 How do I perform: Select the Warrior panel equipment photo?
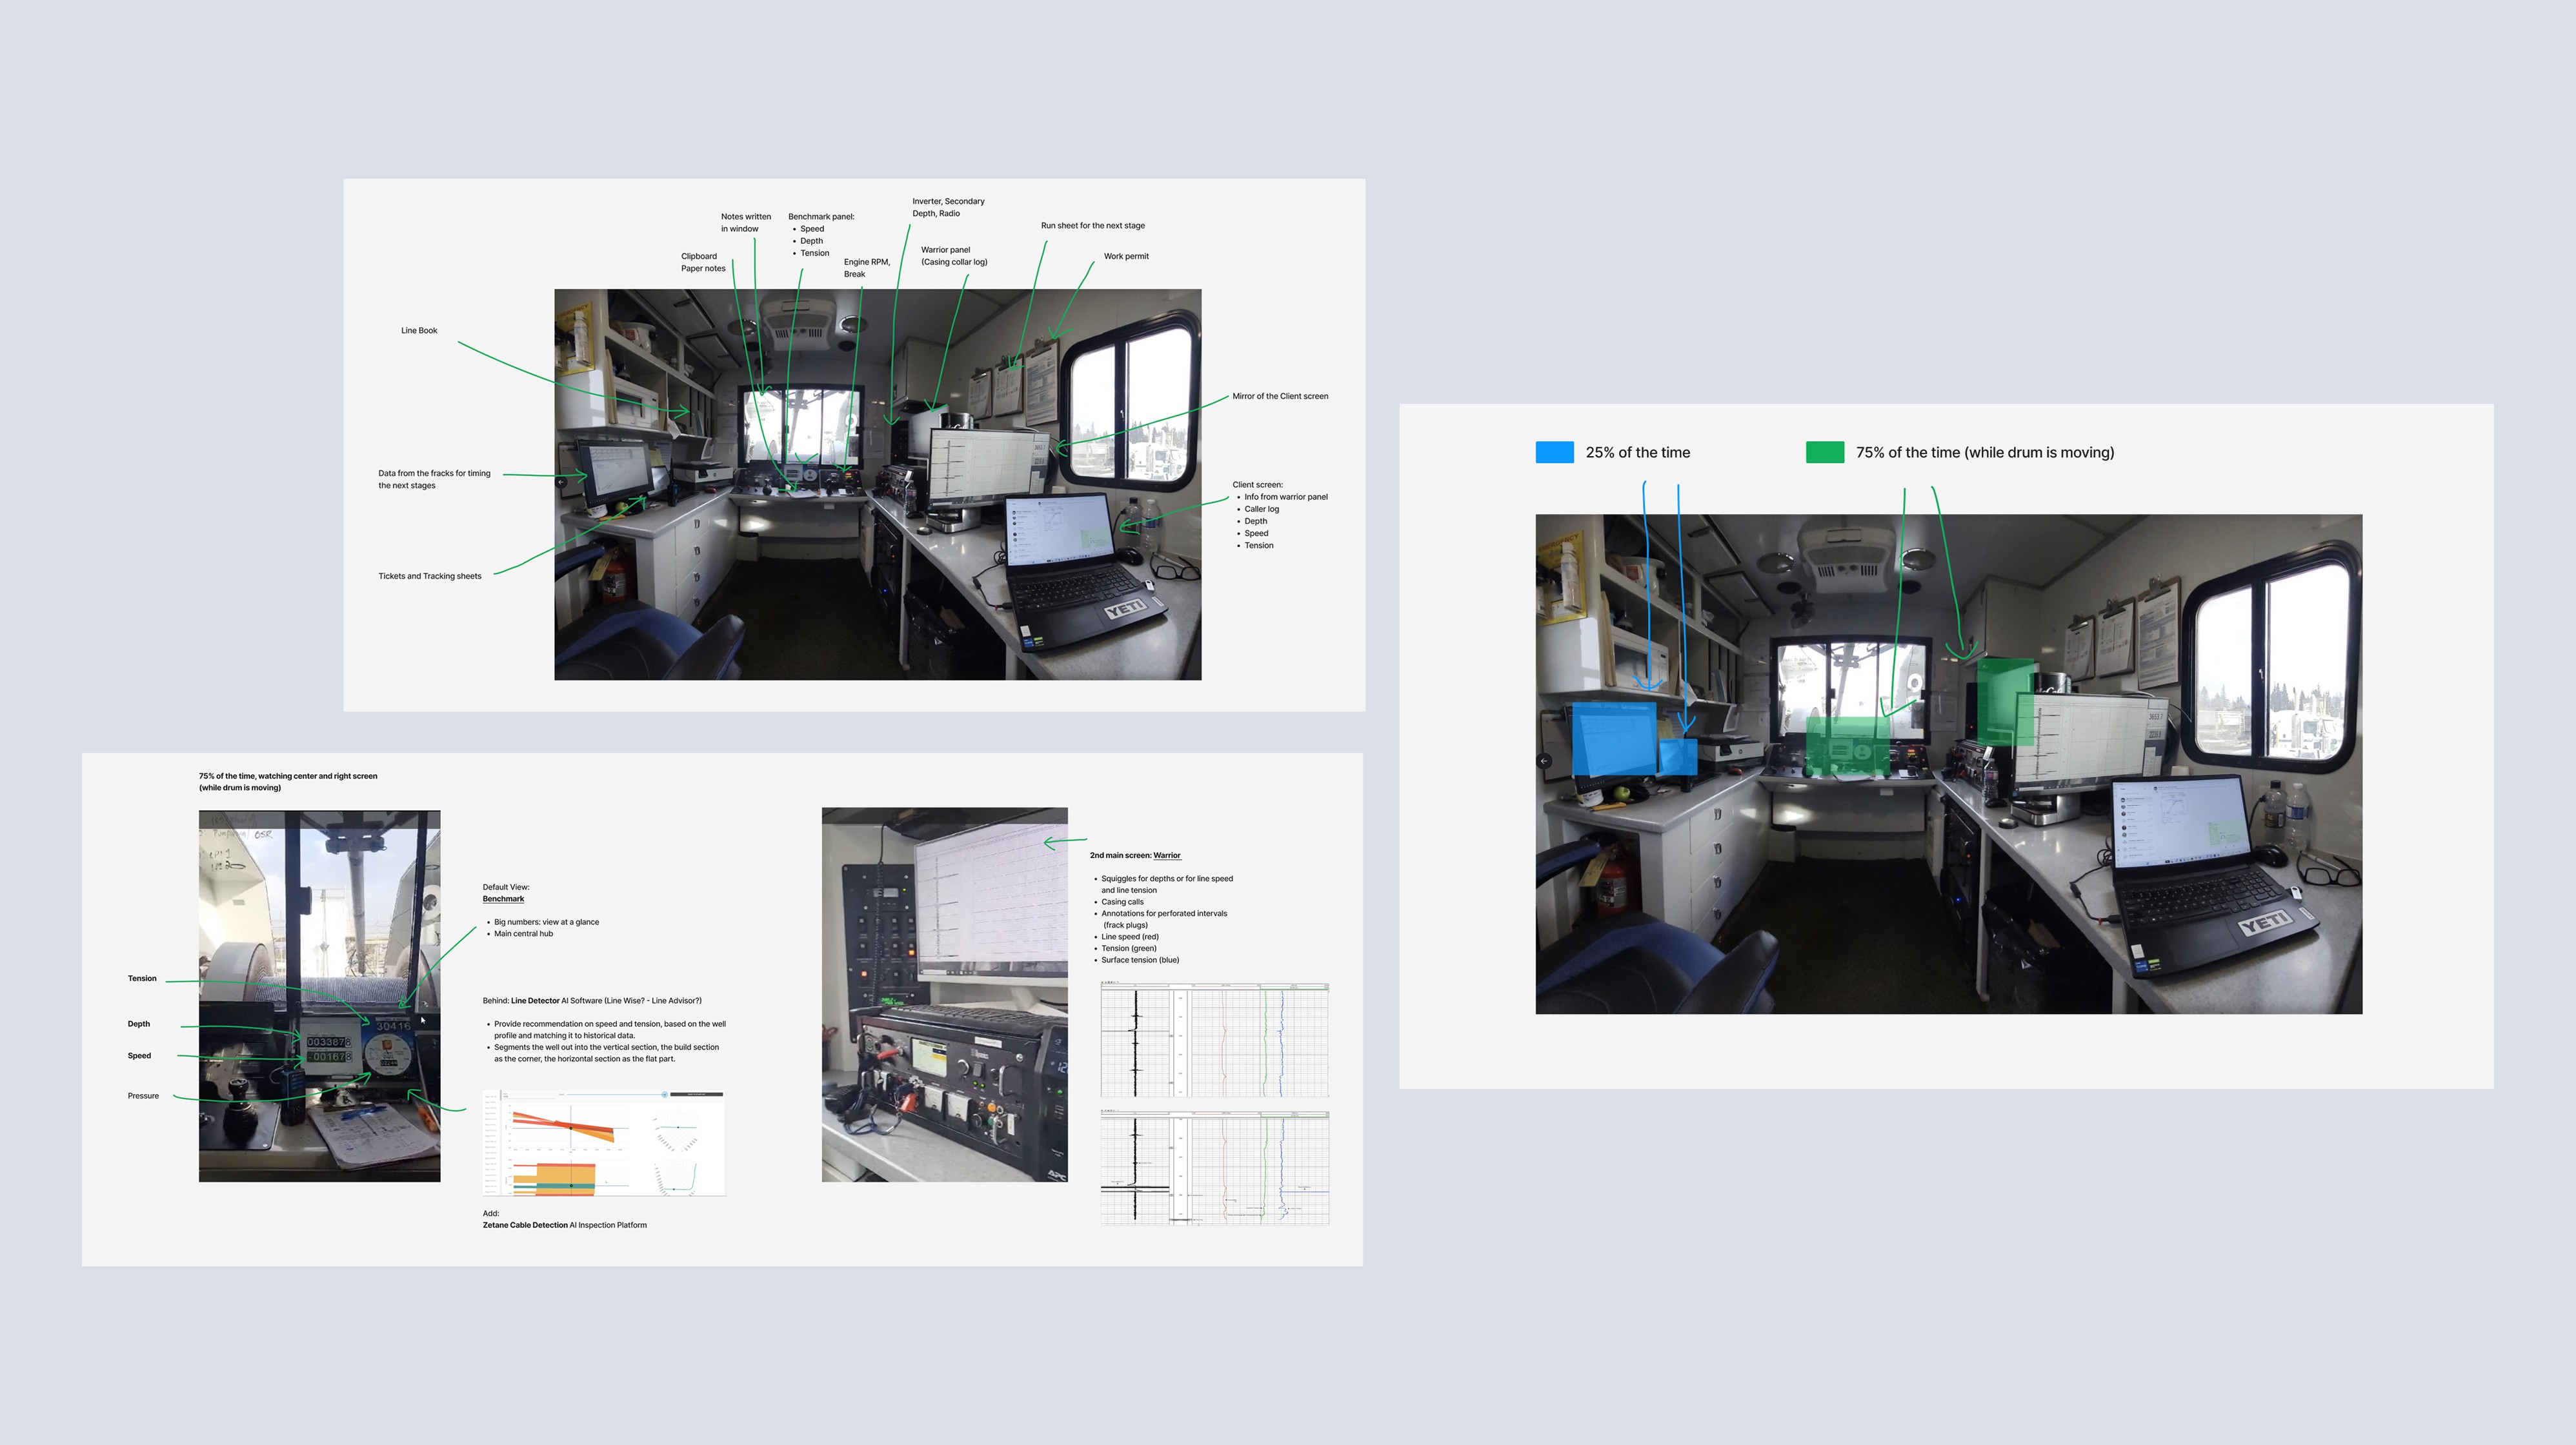[x=944, y=994]
